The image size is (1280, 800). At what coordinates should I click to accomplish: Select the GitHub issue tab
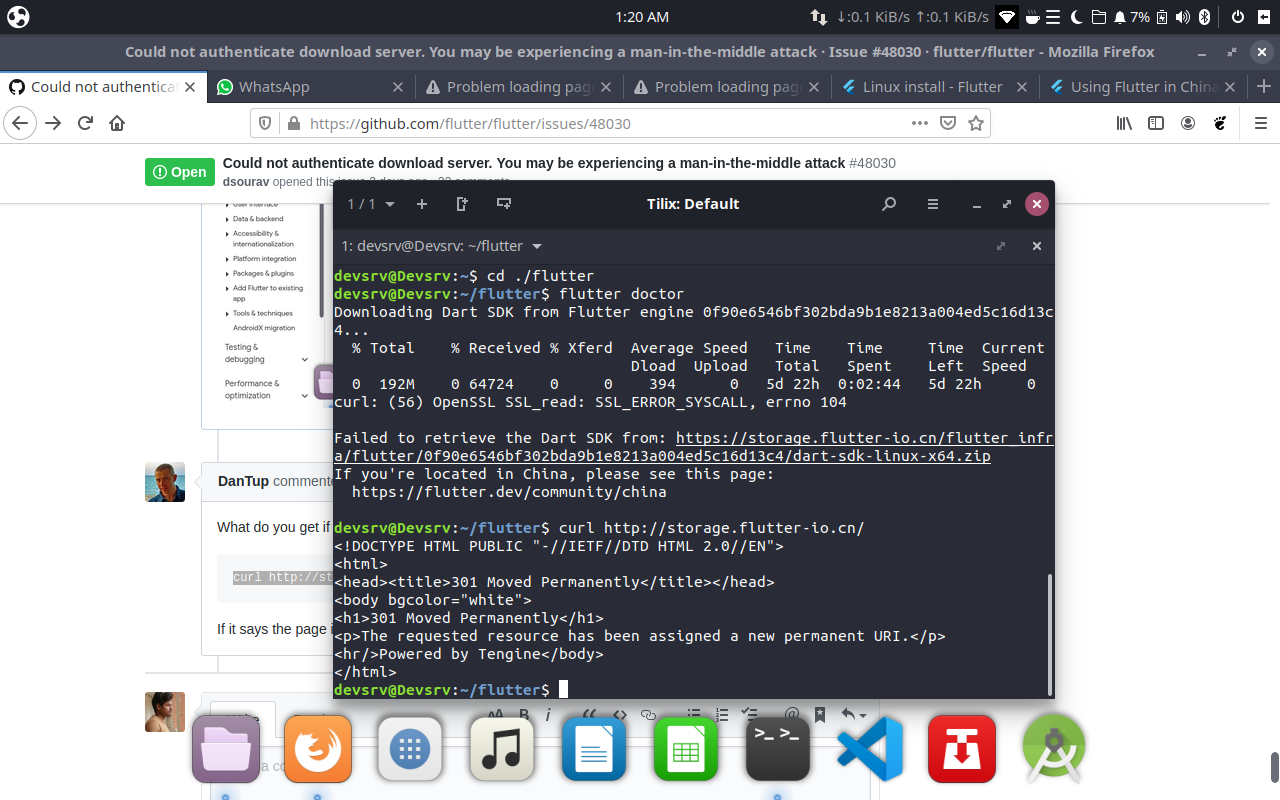point(103,87)
